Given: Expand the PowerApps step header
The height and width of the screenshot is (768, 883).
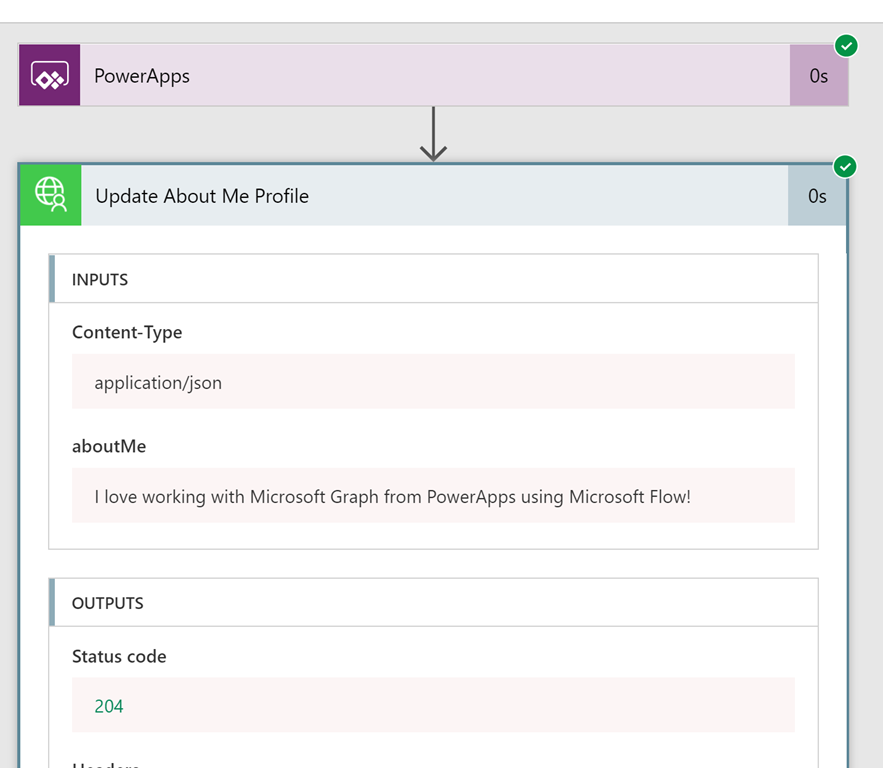Looking at the screenshot, I should click(434, 75).
